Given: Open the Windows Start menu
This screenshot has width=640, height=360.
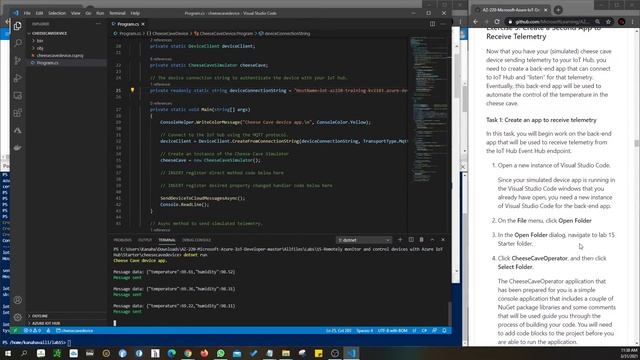Looking at the screenshot, I should (8, 353).
